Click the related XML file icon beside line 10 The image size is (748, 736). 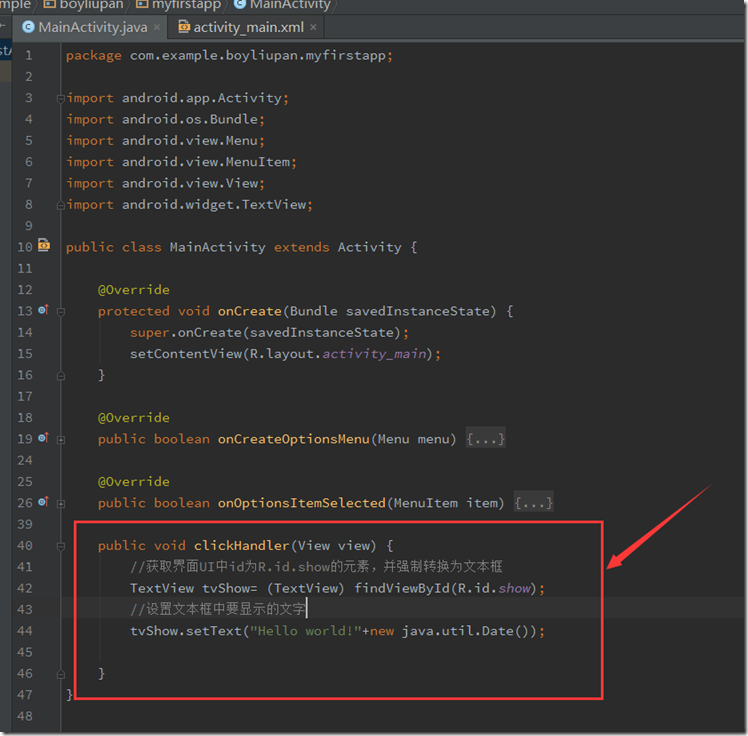point(44,246)
